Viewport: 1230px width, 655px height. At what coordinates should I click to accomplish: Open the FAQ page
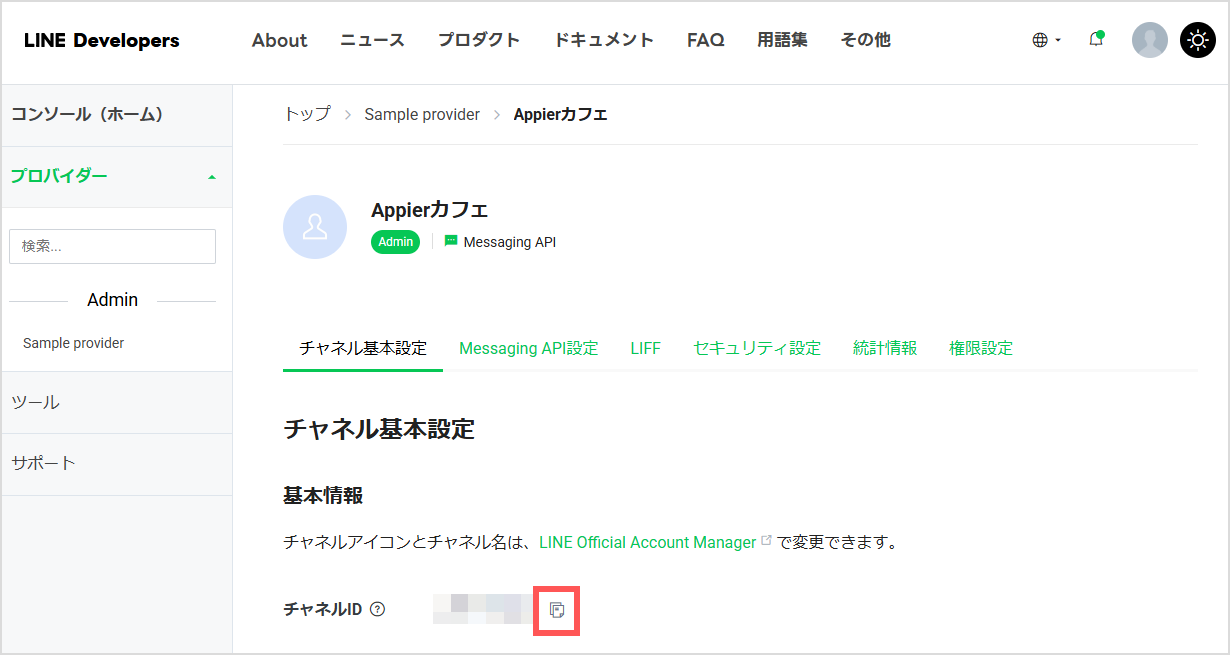click(x=706, y=40)
